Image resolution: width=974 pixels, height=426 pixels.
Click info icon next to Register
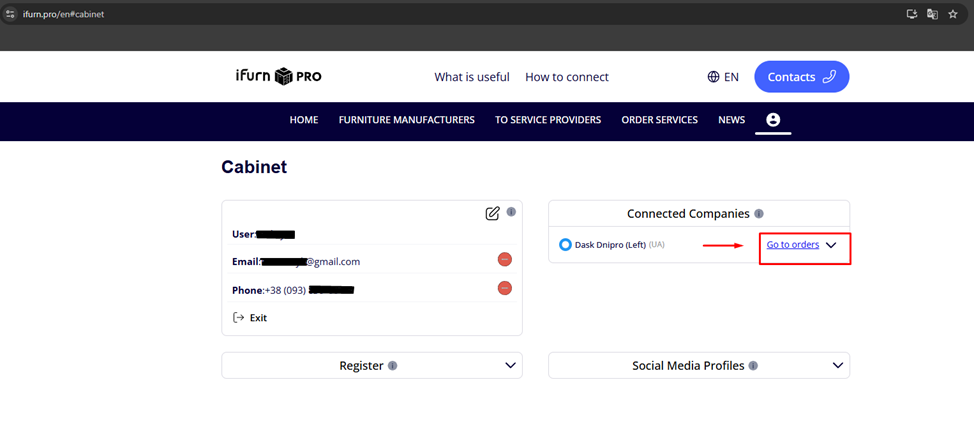tap(392, 366)
